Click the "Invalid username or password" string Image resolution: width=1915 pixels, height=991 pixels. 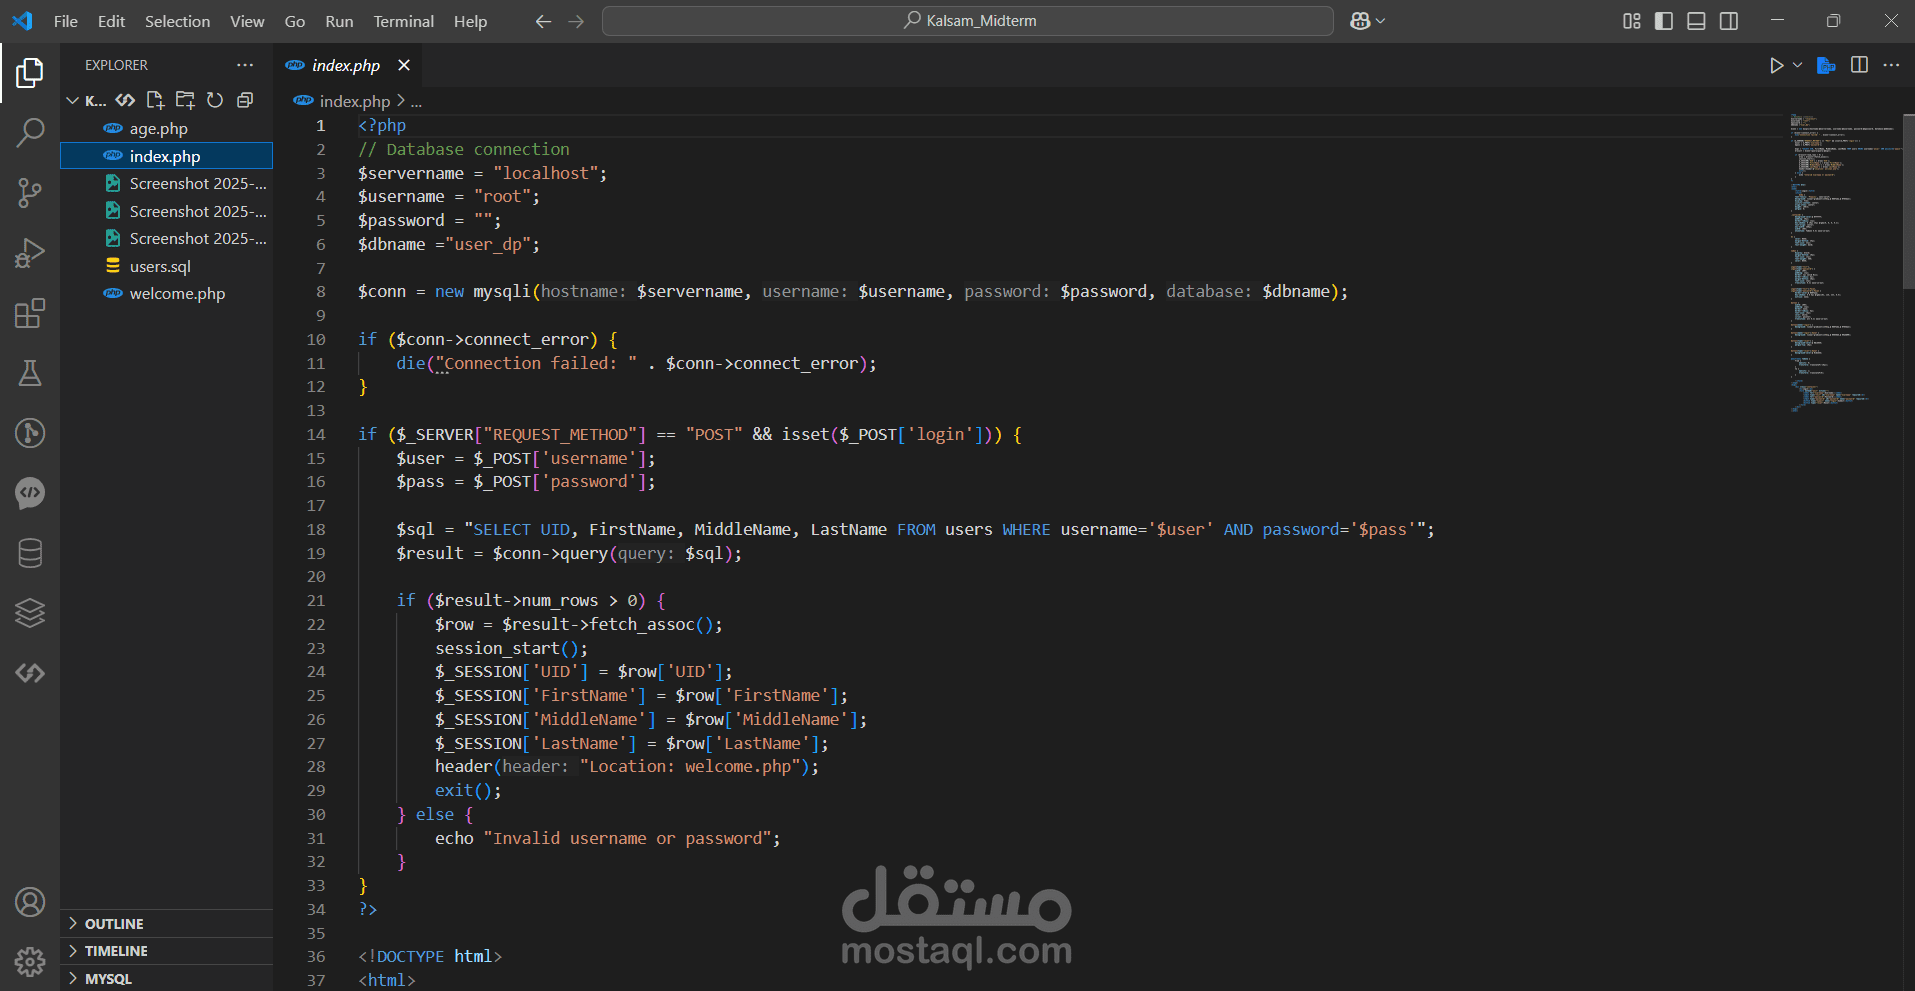(x=628, y=838)
